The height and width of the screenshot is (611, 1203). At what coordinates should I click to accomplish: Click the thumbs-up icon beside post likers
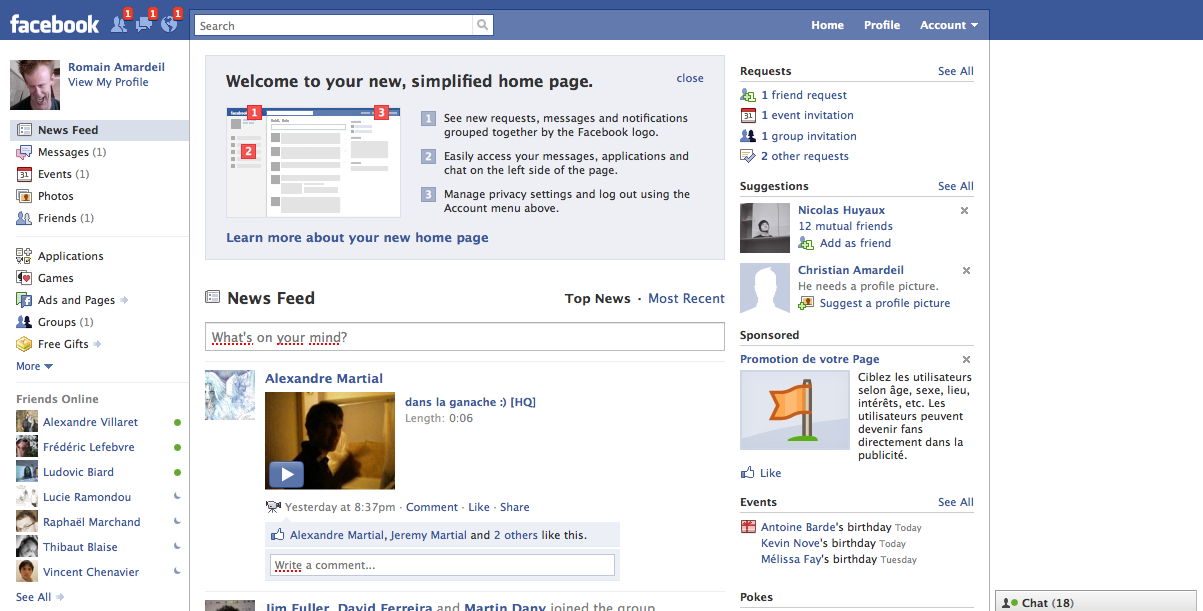(278, 535)
